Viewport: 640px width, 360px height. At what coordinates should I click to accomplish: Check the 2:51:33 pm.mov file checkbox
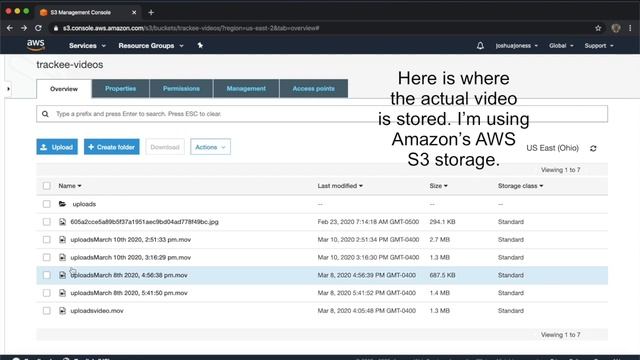tap(47, 240)
